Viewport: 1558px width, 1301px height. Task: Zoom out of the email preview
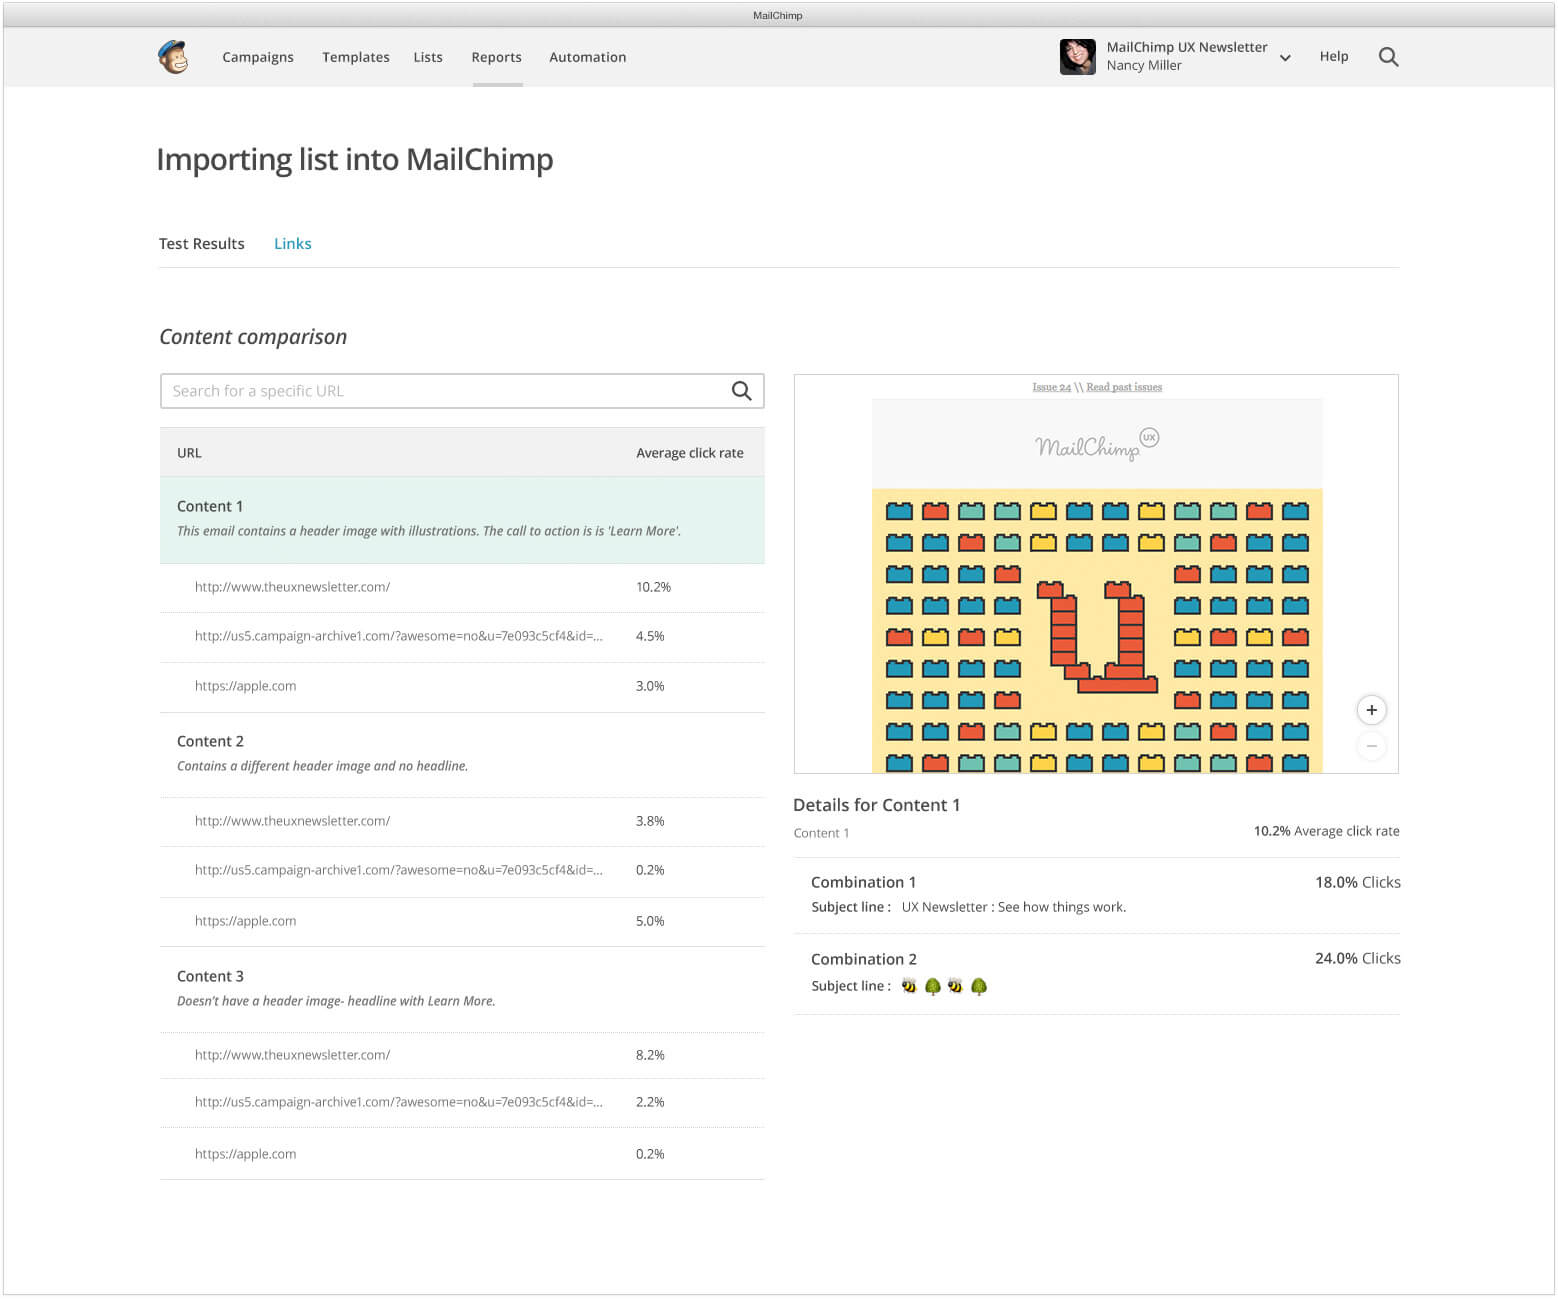click(1371, 746)
